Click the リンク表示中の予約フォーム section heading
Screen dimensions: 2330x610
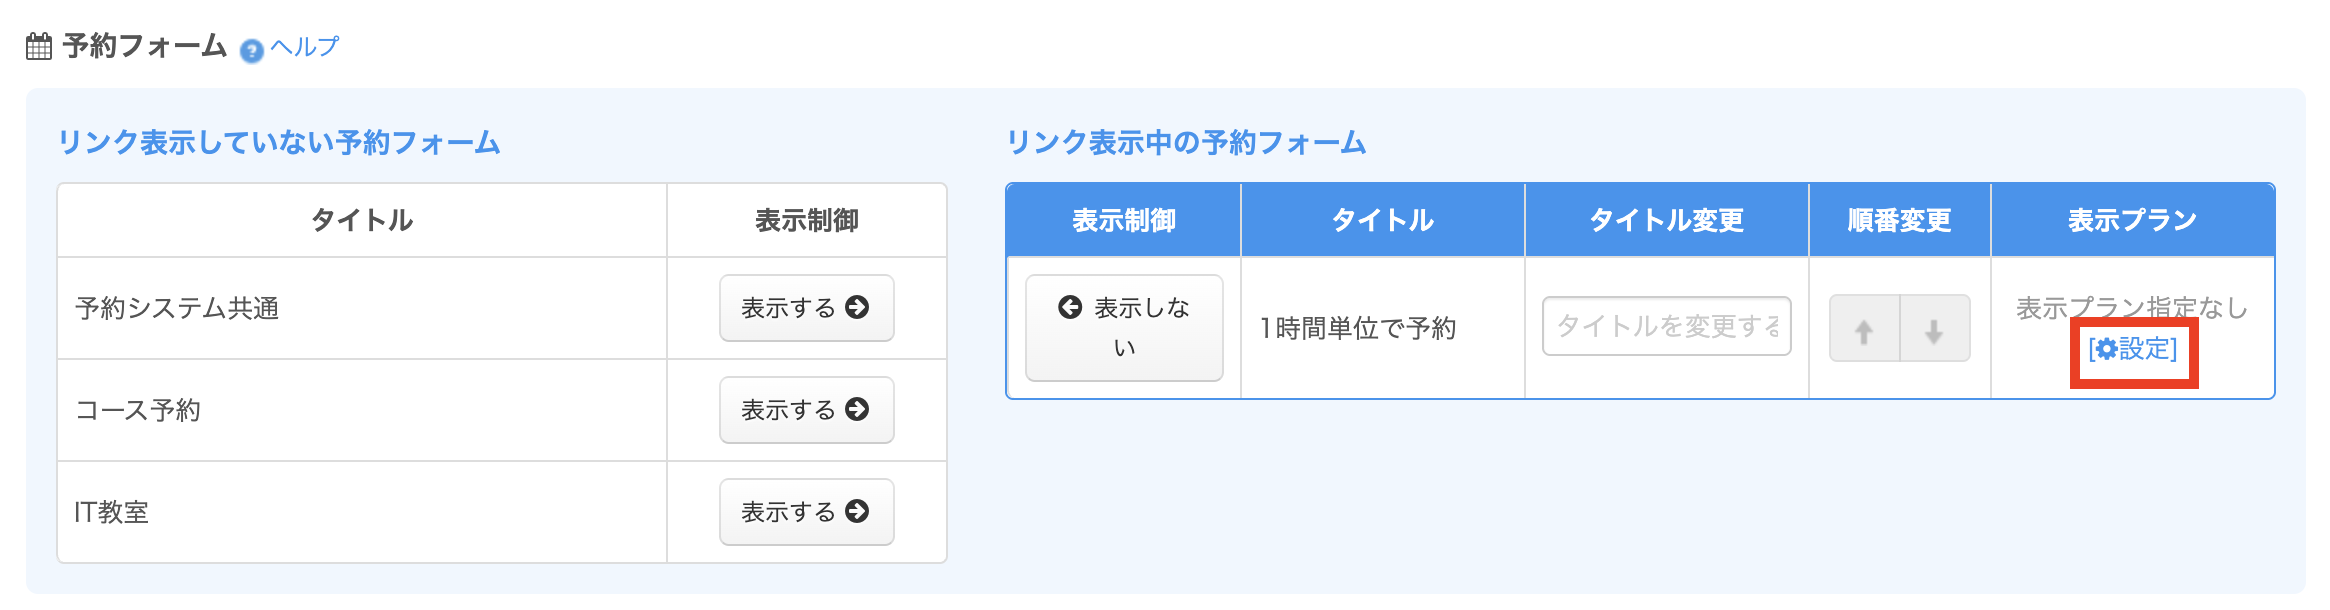pos(1186,143)
